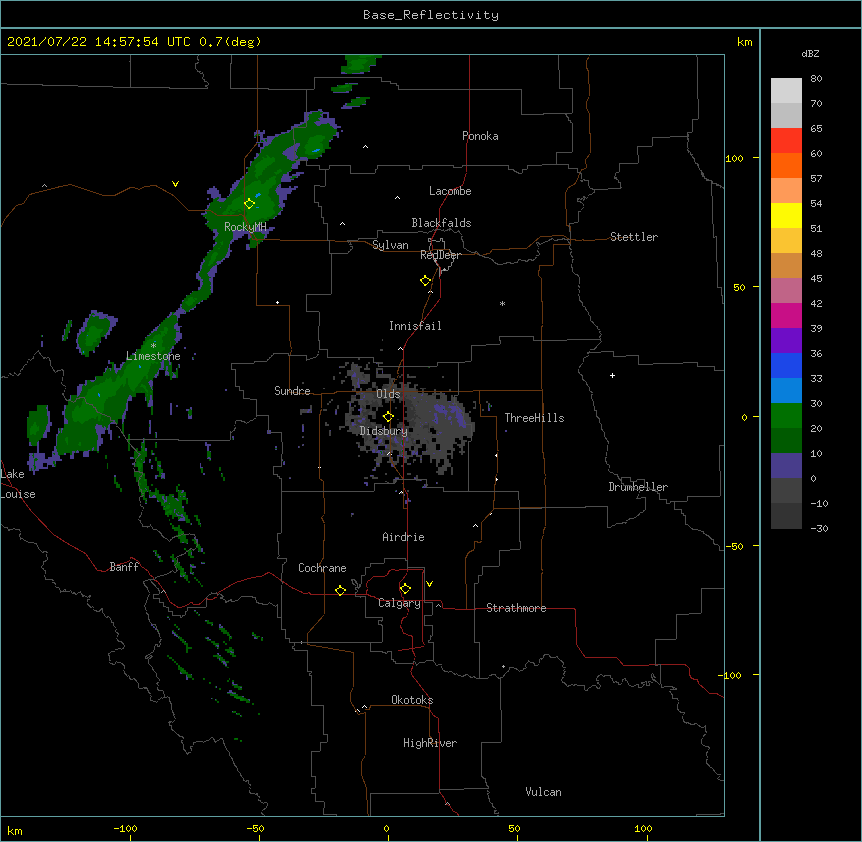Pick the yellow 51-54 dBZ legend swatch

point(786,215)
